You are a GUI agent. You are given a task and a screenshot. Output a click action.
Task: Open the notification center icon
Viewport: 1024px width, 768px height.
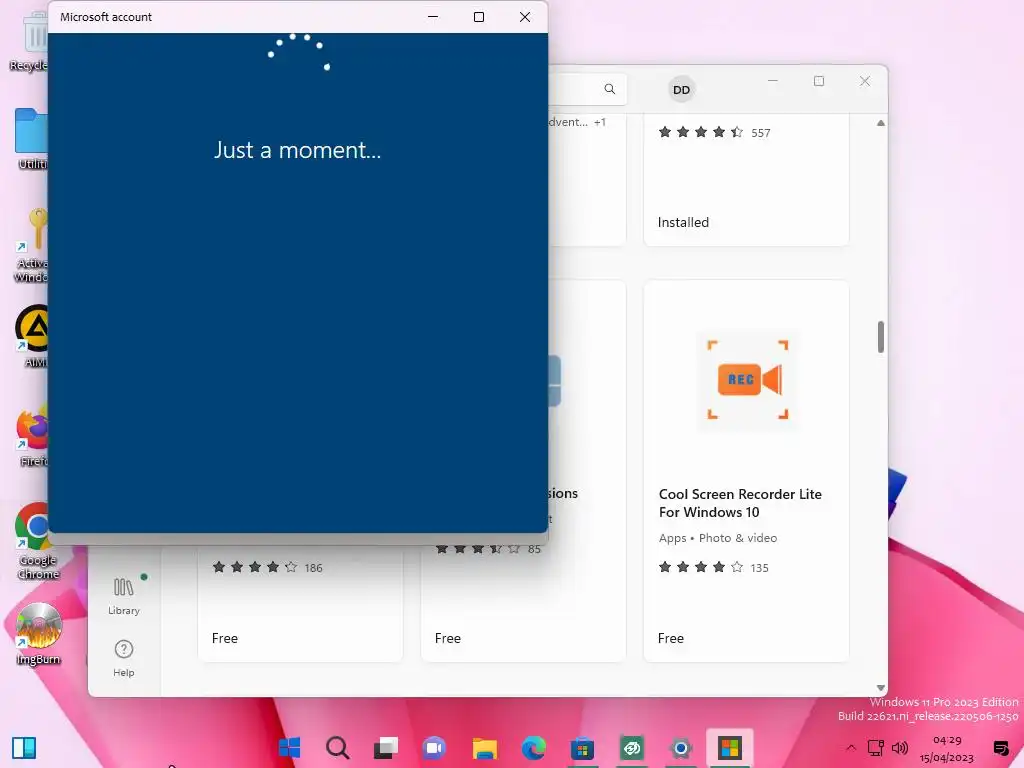pyautogui.click(x=1000, y=748)
